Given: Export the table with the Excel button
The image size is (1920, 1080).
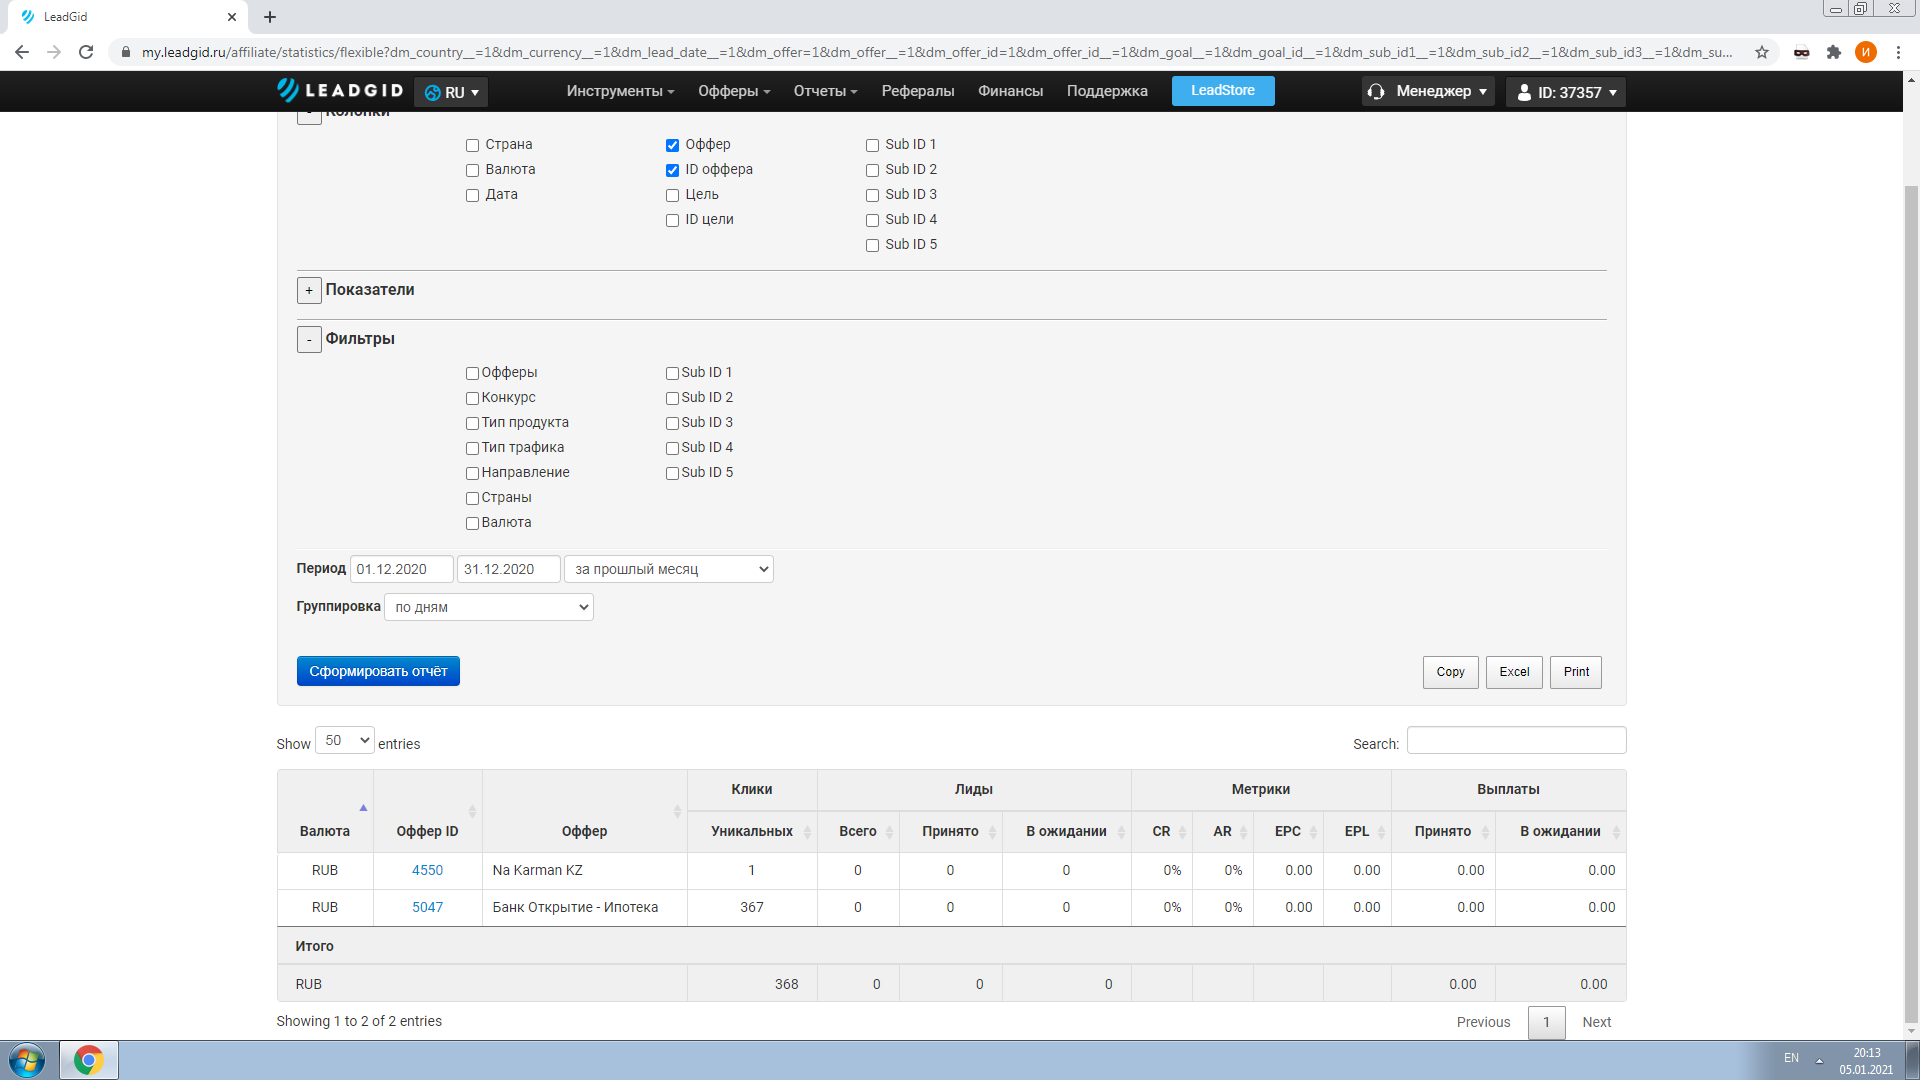Looking at the screenshot, I should click(x=1513, y=672).
